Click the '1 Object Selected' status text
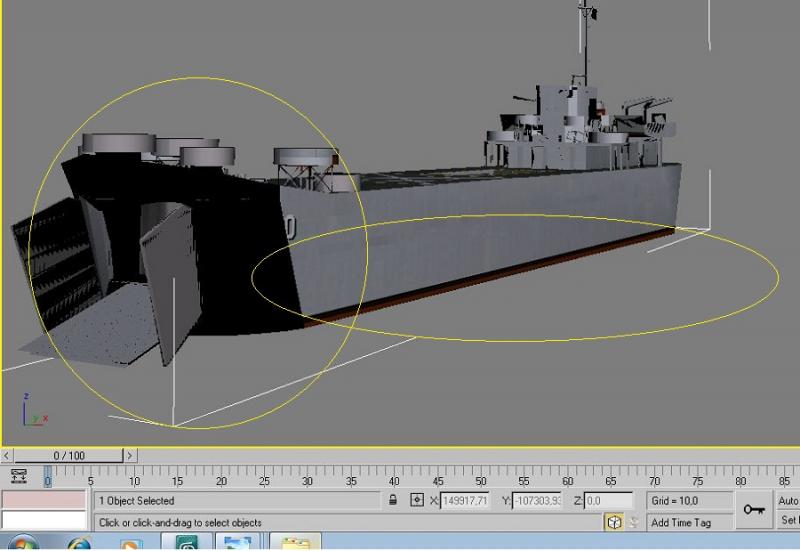 tap(137, 501)
